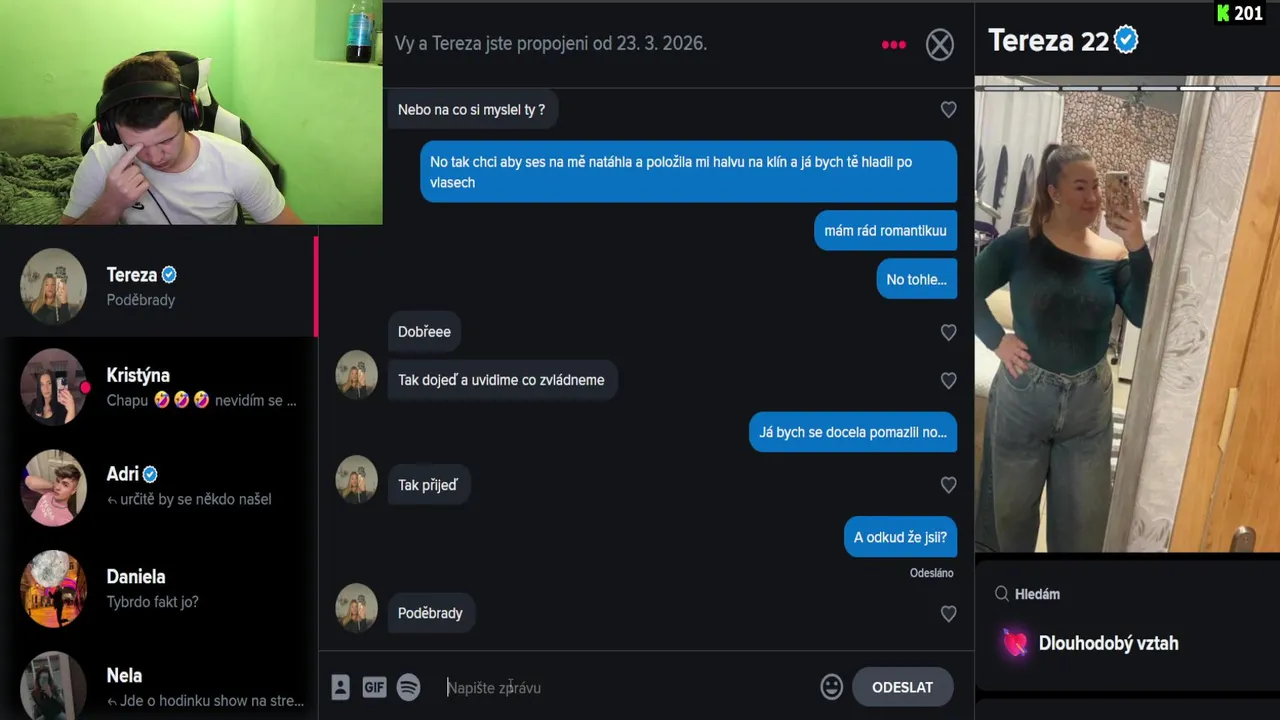Click Tereza's profile photo
The image size is (1280, 720).
[1127, 315]
